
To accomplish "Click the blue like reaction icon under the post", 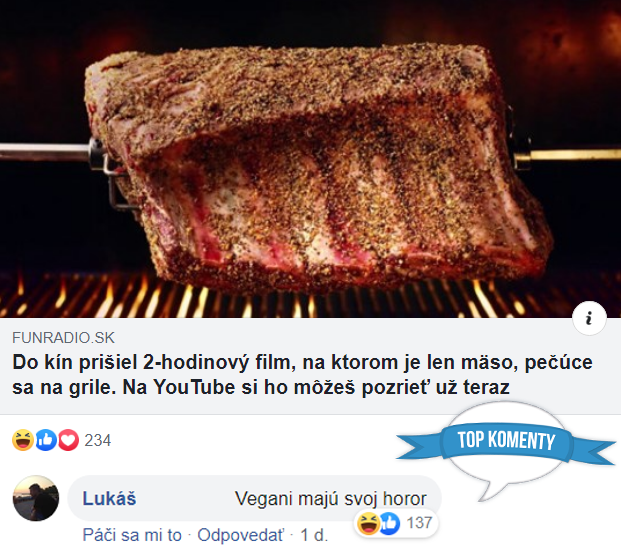I will tap(46, 440).
